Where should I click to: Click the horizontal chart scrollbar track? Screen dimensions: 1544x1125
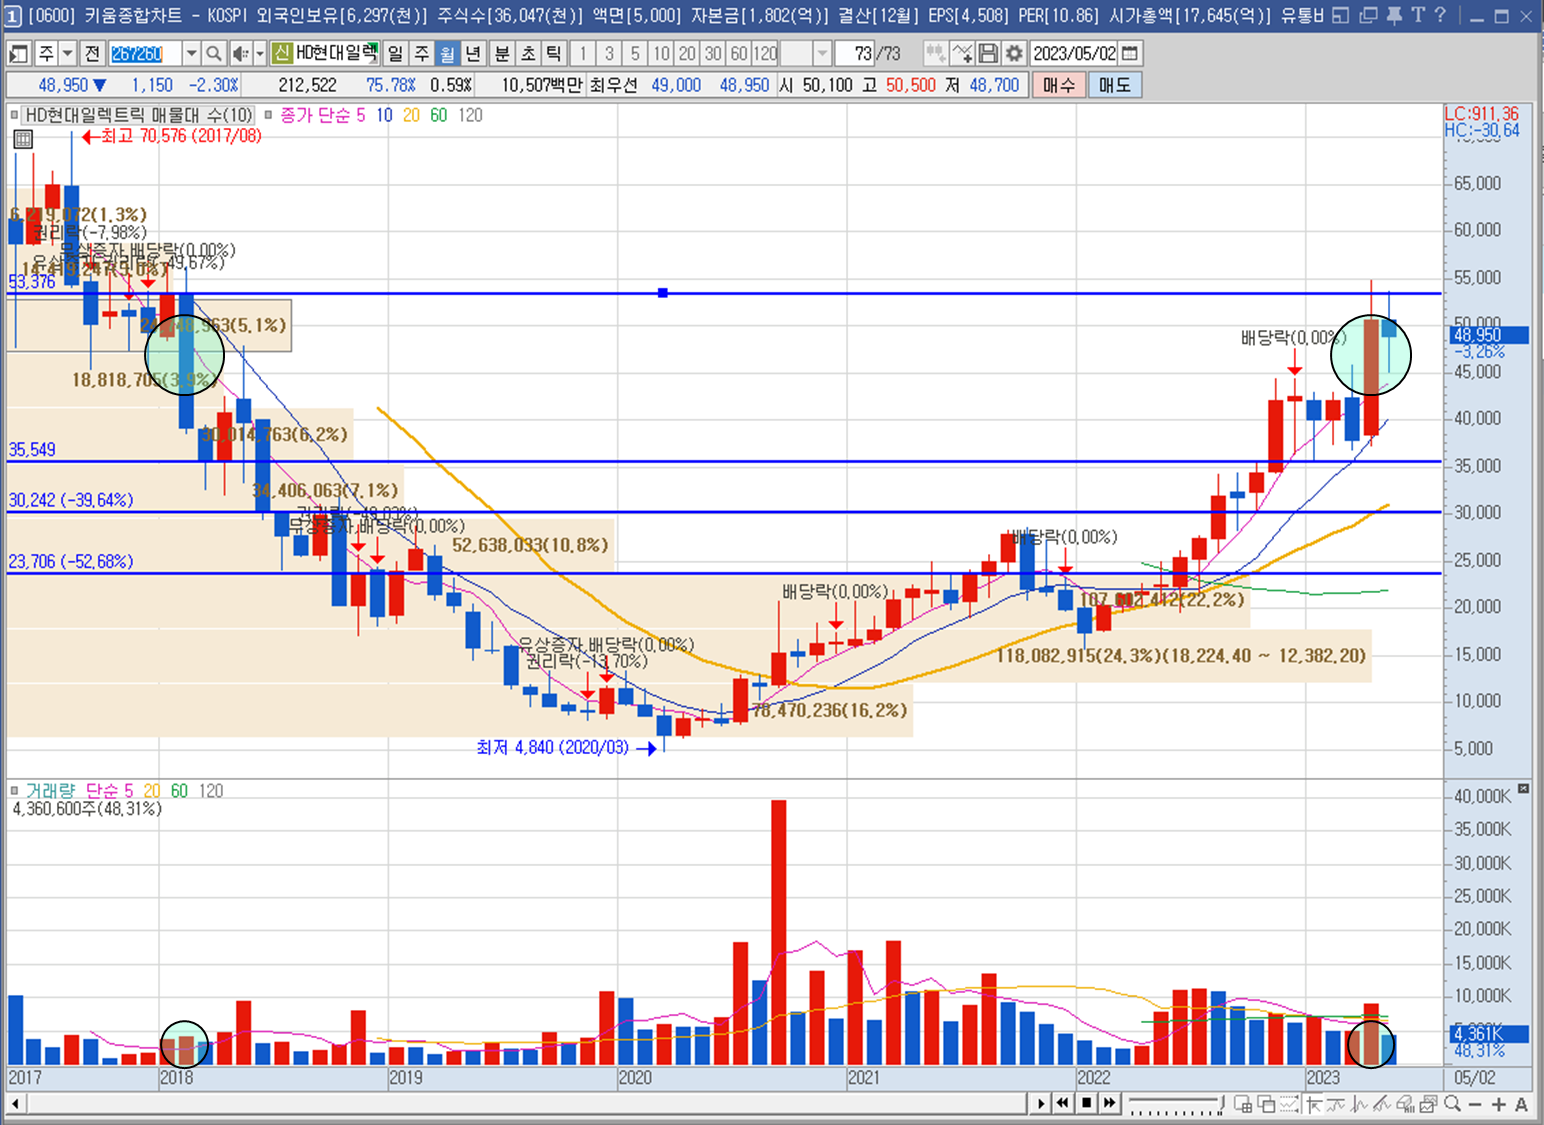[527, 1104]
